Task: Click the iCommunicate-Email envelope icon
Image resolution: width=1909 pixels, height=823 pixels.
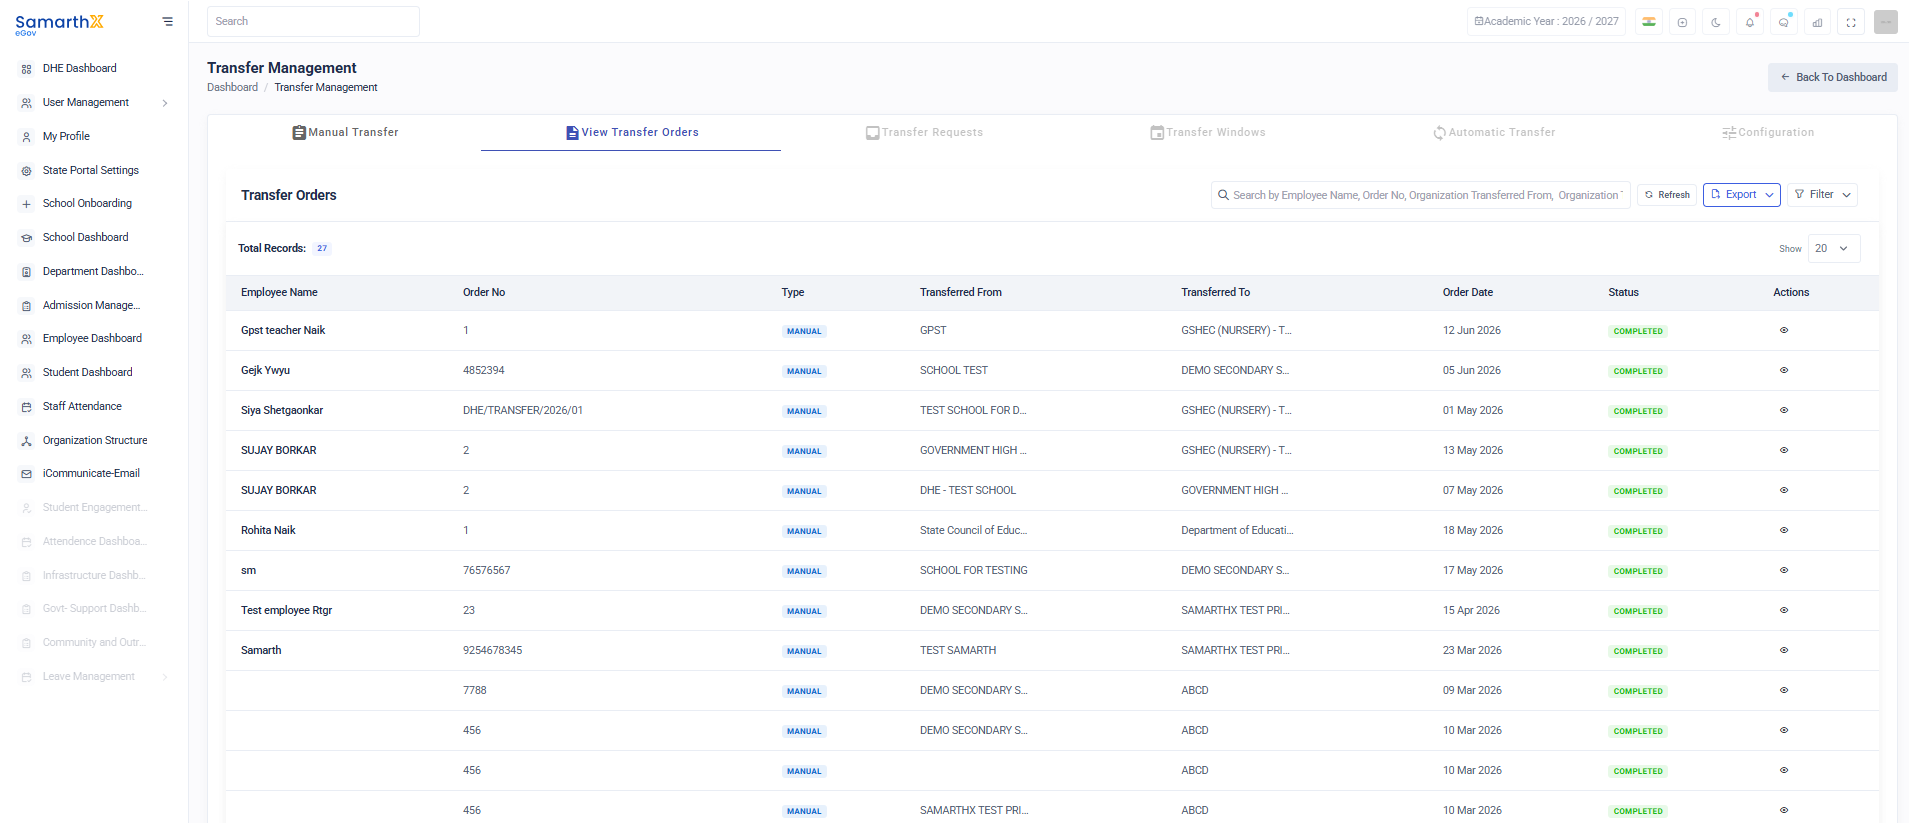Action: pyautogui.click(x=27, y=474)
